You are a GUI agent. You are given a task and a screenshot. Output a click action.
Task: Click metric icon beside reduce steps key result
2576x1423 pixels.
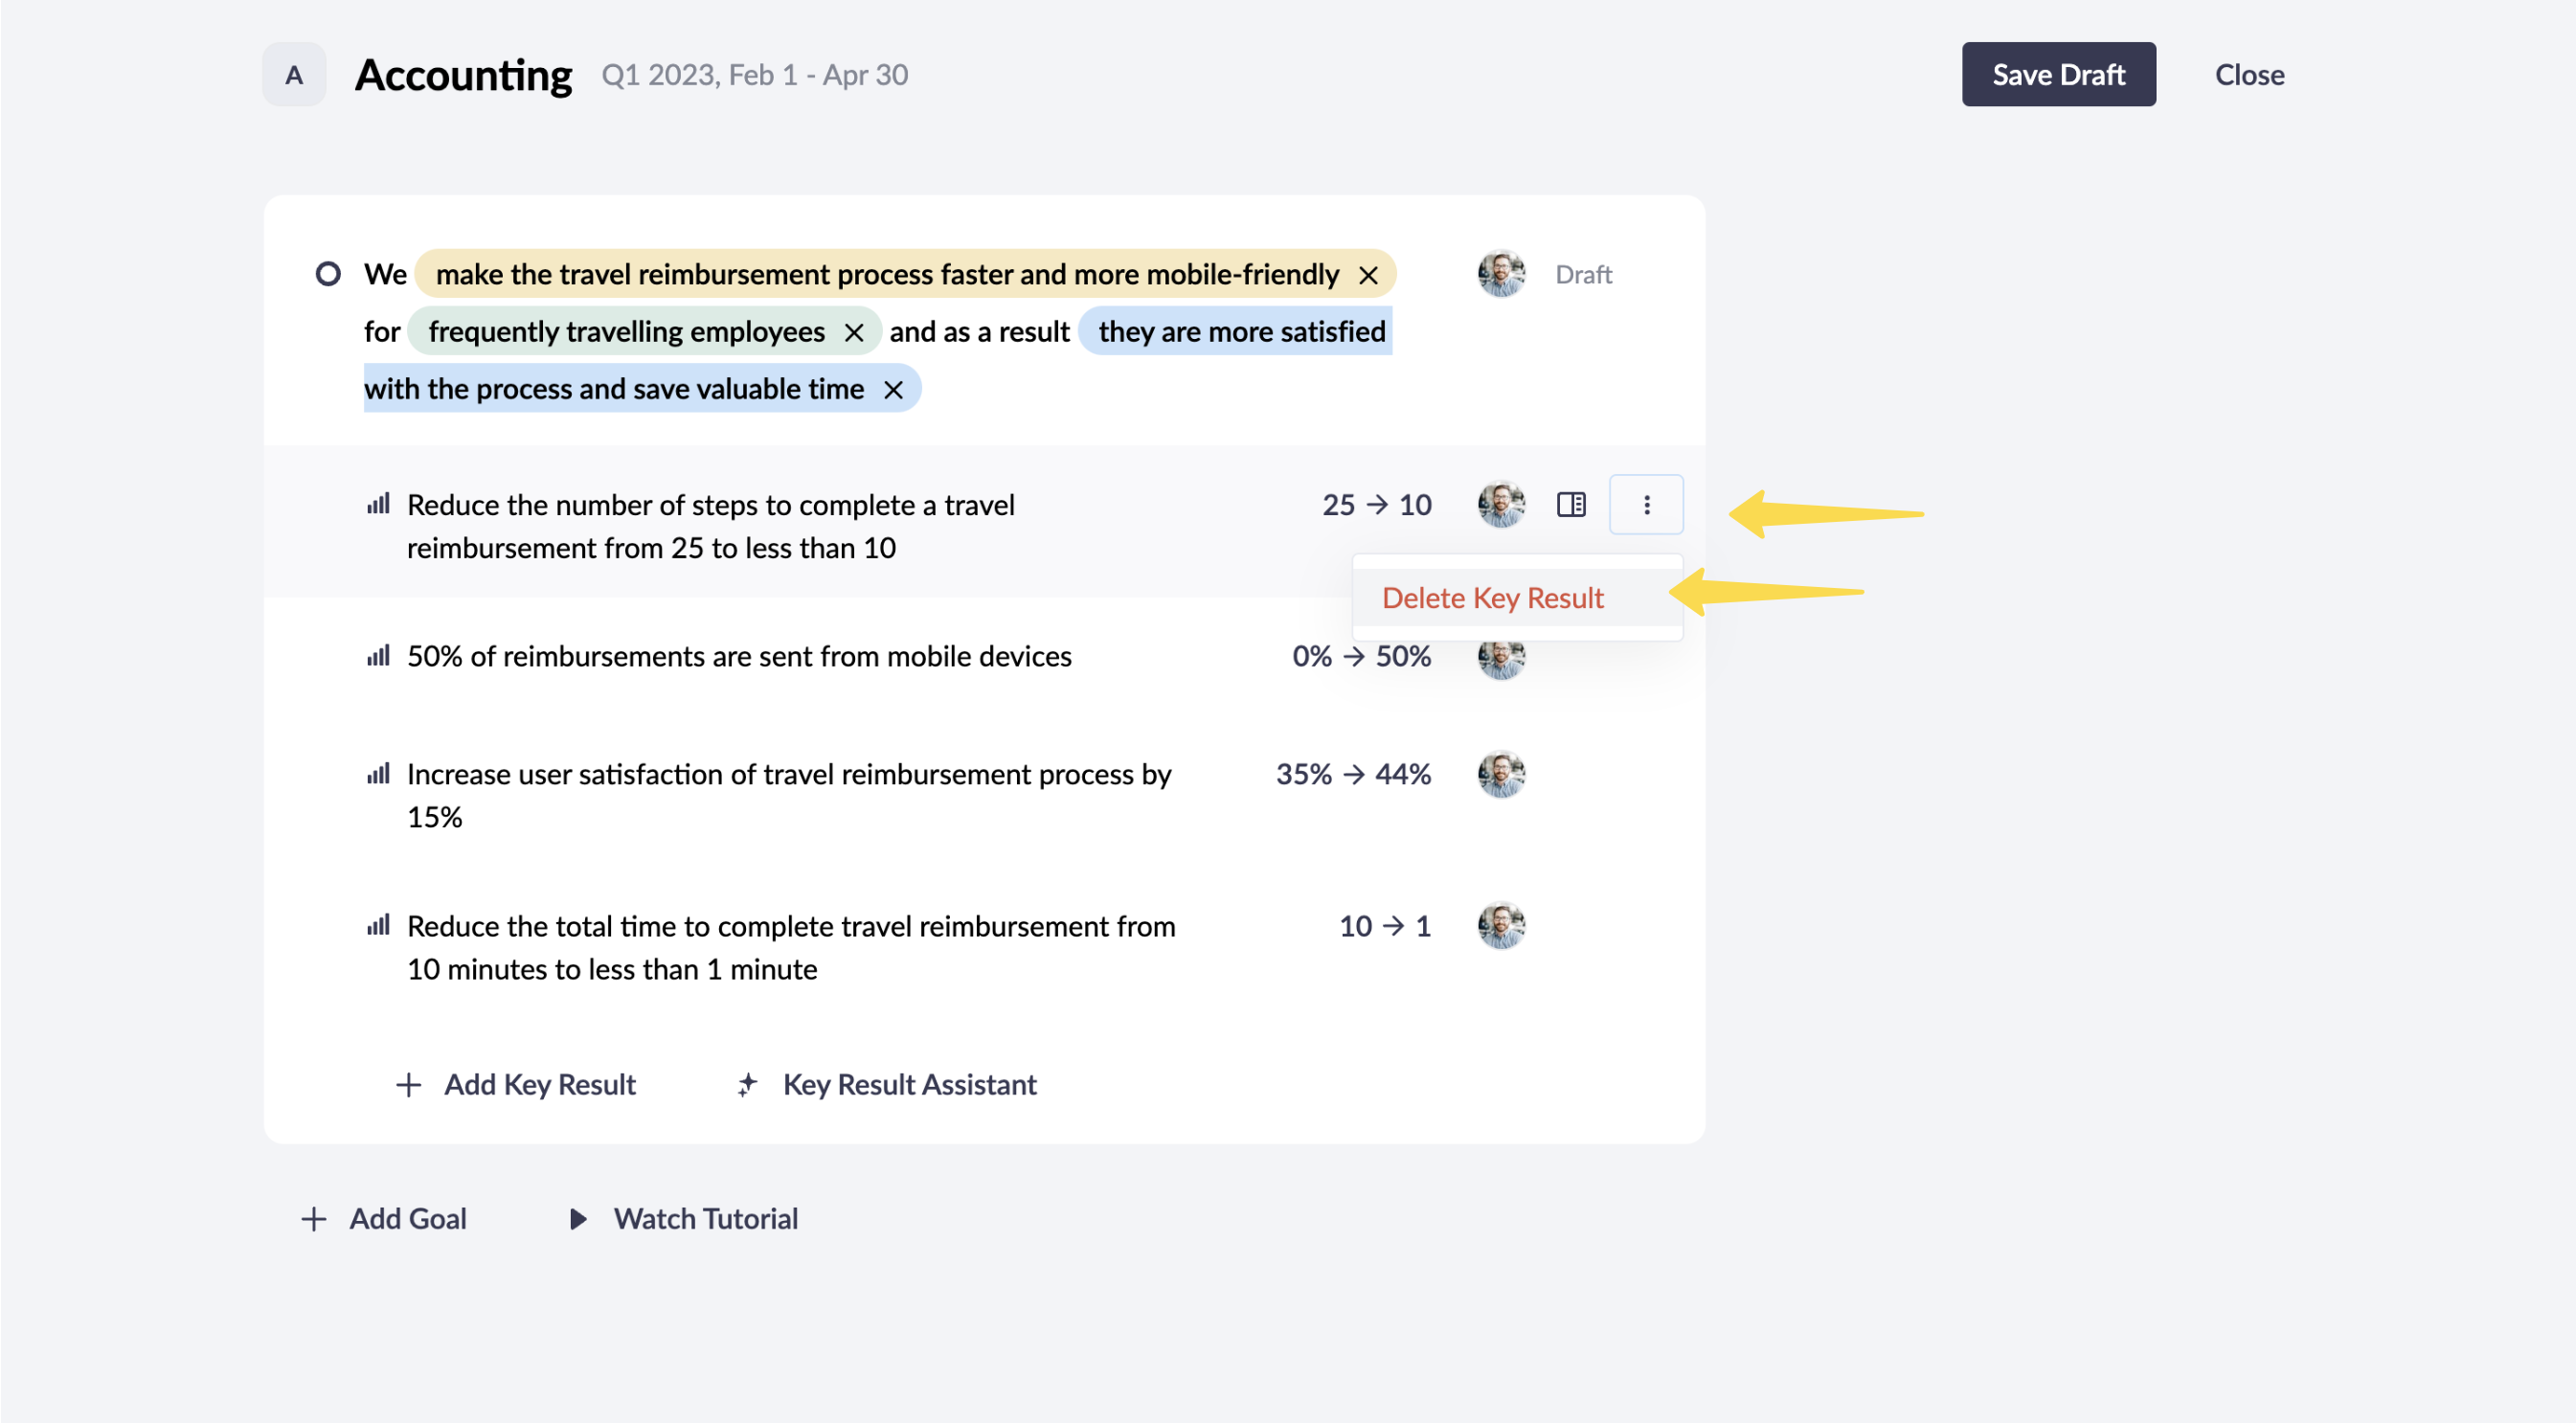(x=378, y=505)
